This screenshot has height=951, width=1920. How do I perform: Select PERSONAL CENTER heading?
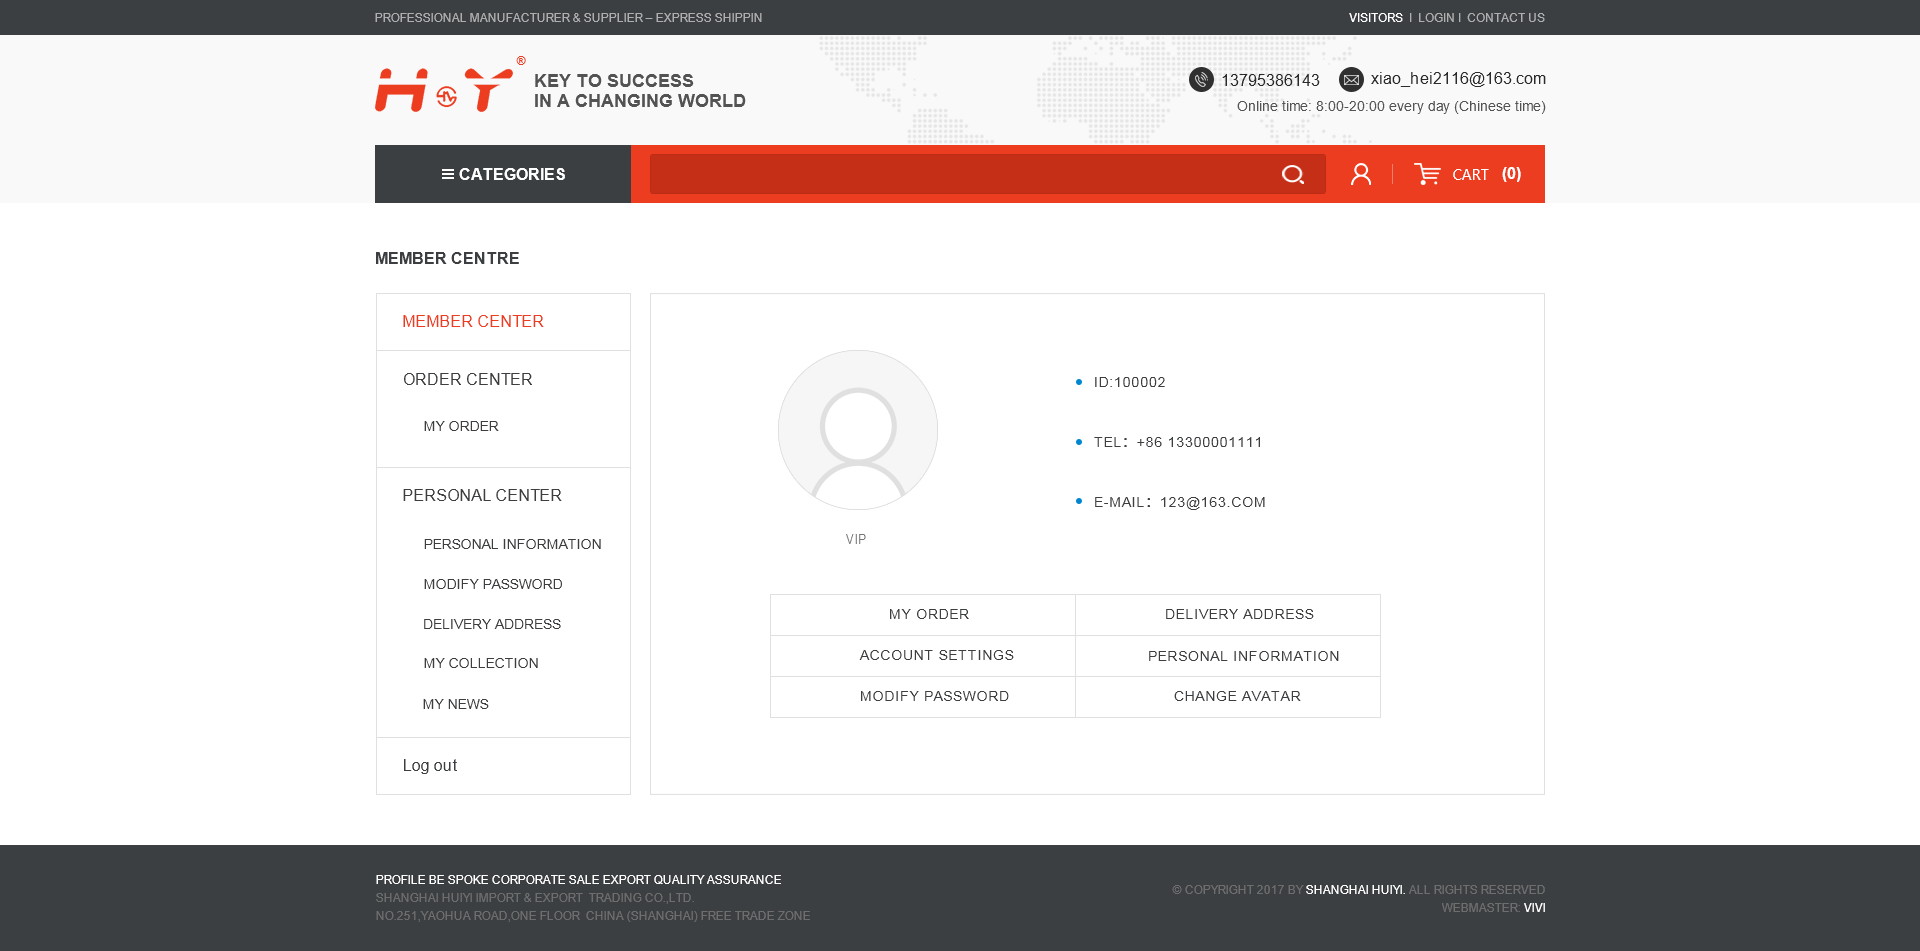point(482,495)
